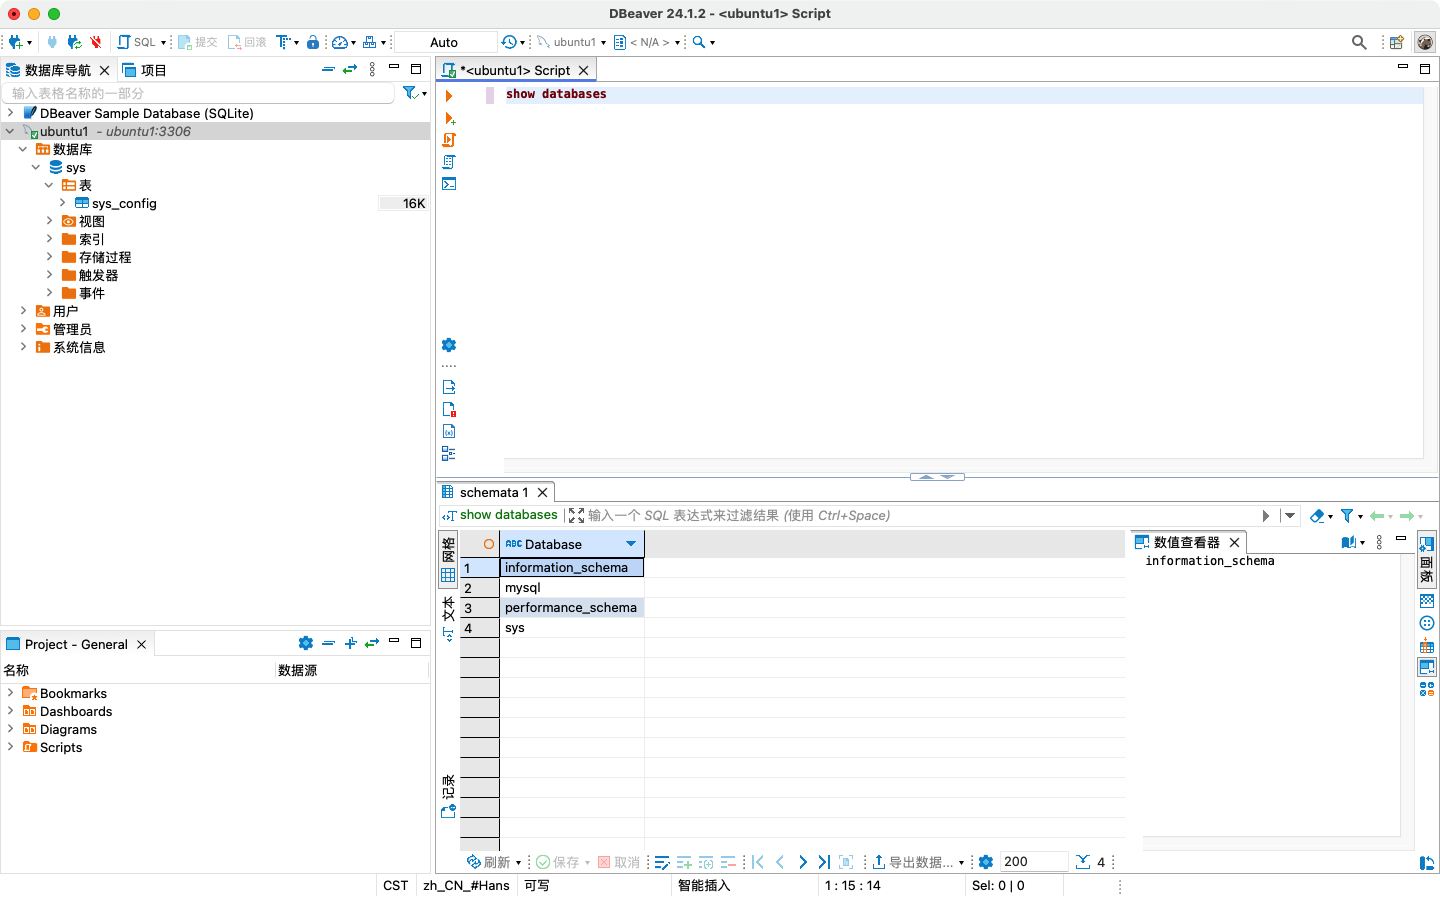Toggle 记录 record mode

click(x=448, y=796)
